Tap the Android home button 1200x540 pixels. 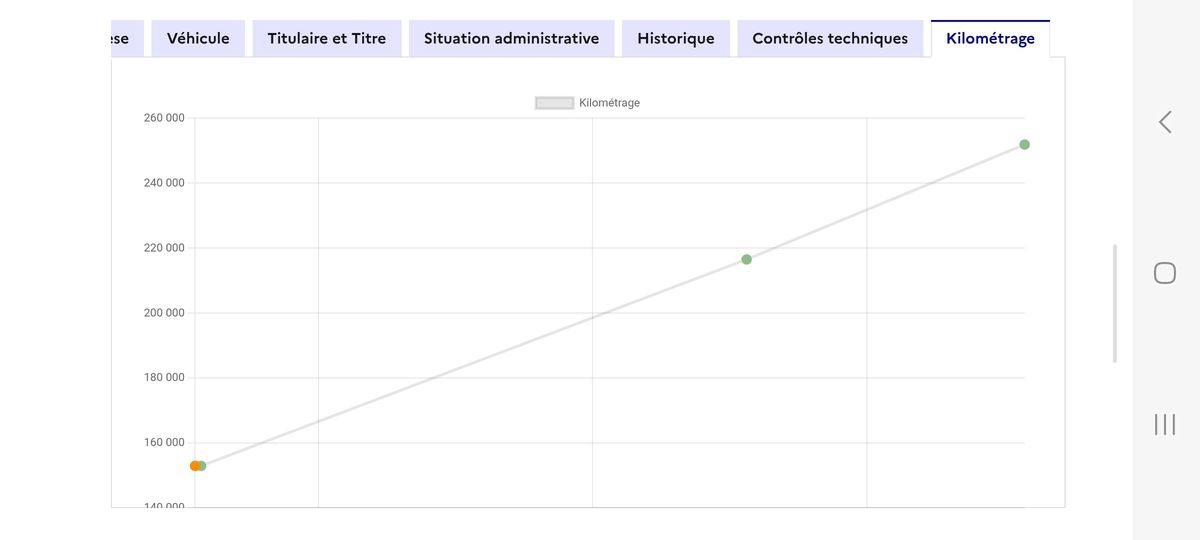tap(1165, 273)
